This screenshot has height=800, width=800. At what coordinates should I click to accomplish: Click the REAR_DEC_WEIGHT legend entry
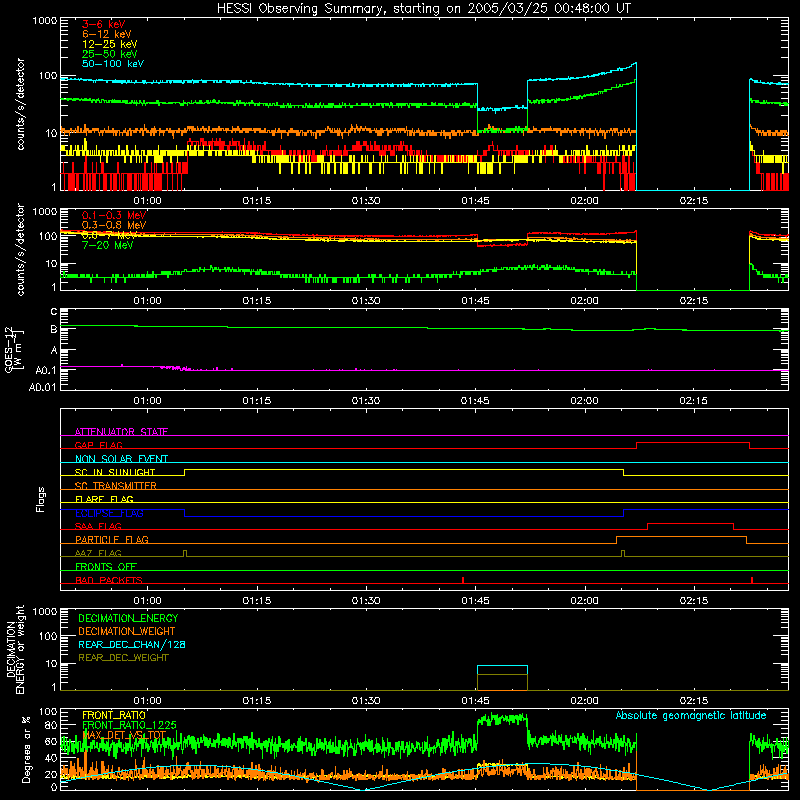(123, 658)
